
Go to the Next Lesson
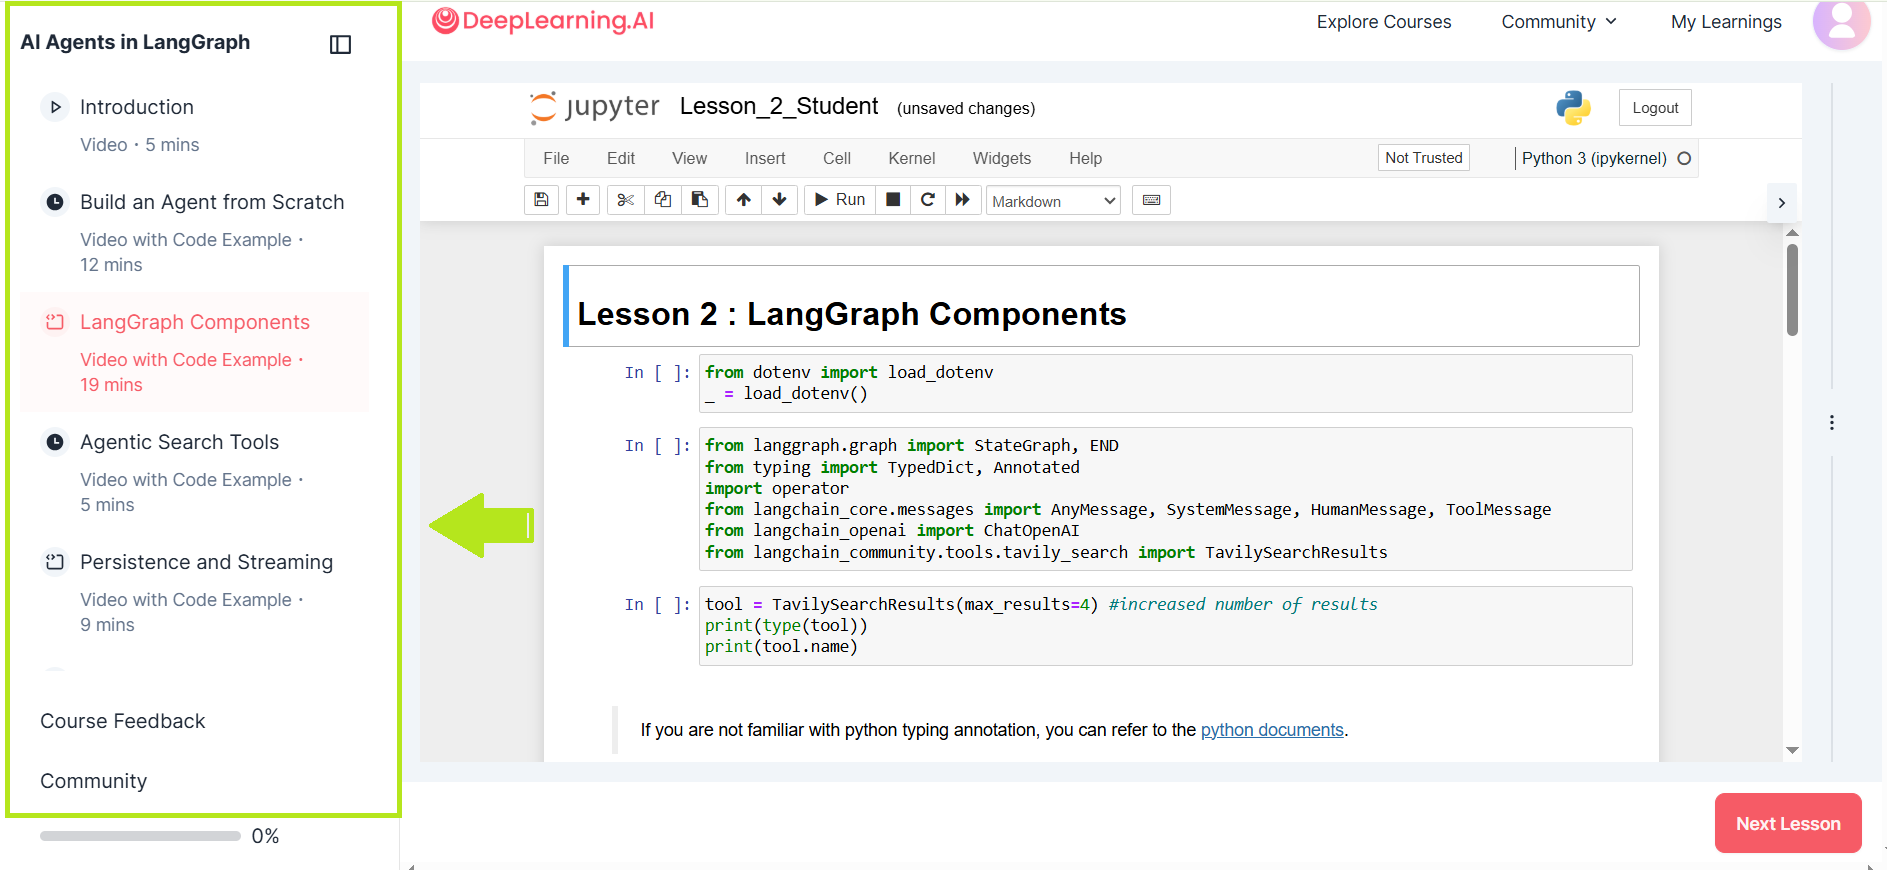pos(1787,823)
